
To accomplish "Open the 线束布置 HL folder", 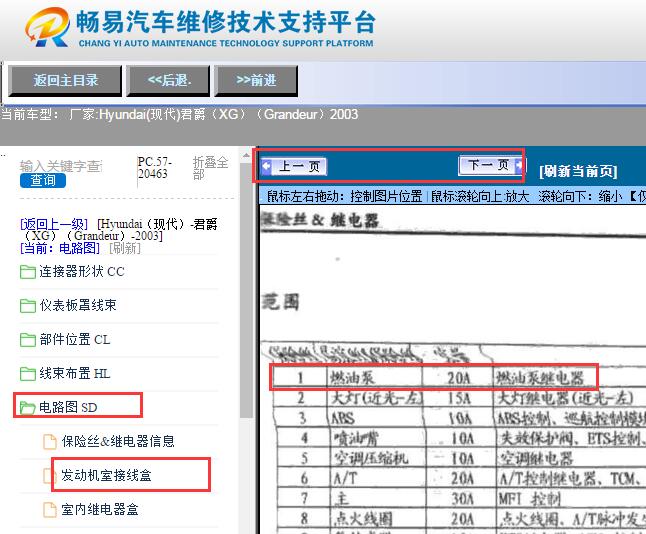I will click(75, 373).
